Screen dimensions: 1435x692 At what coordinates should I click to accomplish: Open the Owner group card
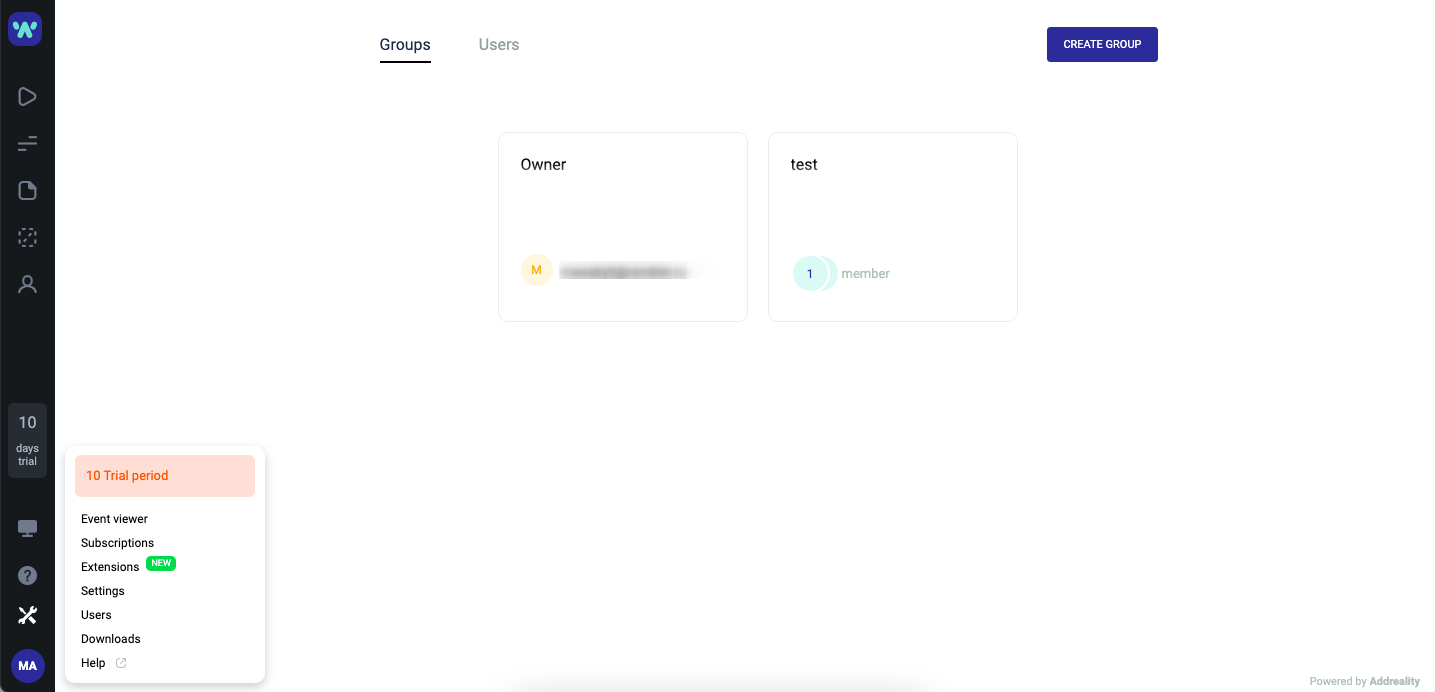pos(623,227)
